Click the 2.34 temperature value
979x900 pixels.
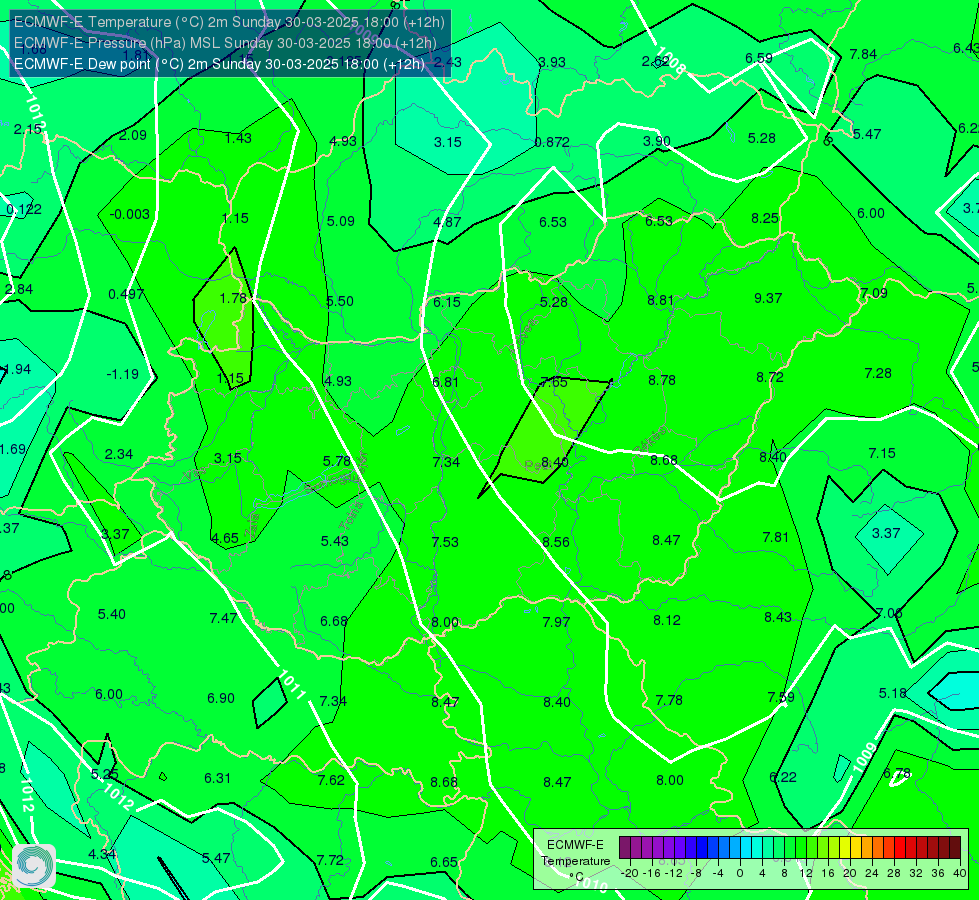(x=119, y=454)
